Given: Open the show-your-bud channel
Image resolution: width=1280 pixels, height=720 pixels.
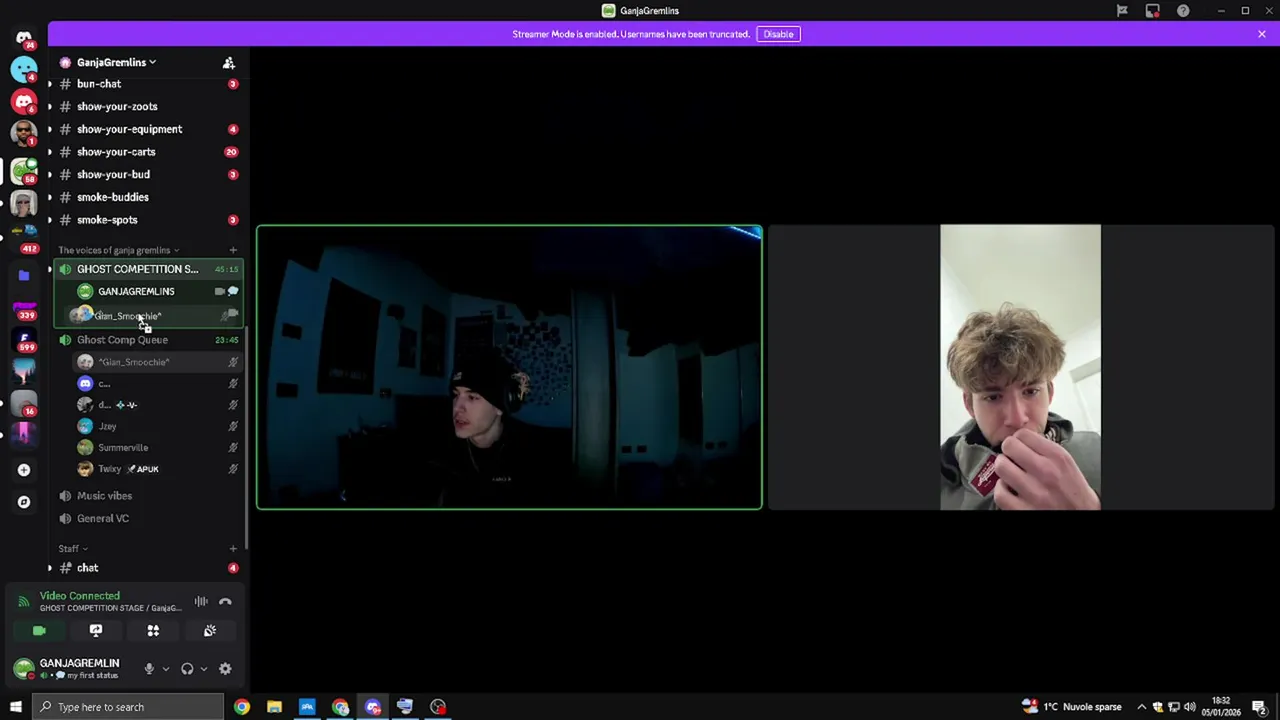Looking at the screenshot, I should click(x=113, y=174).
